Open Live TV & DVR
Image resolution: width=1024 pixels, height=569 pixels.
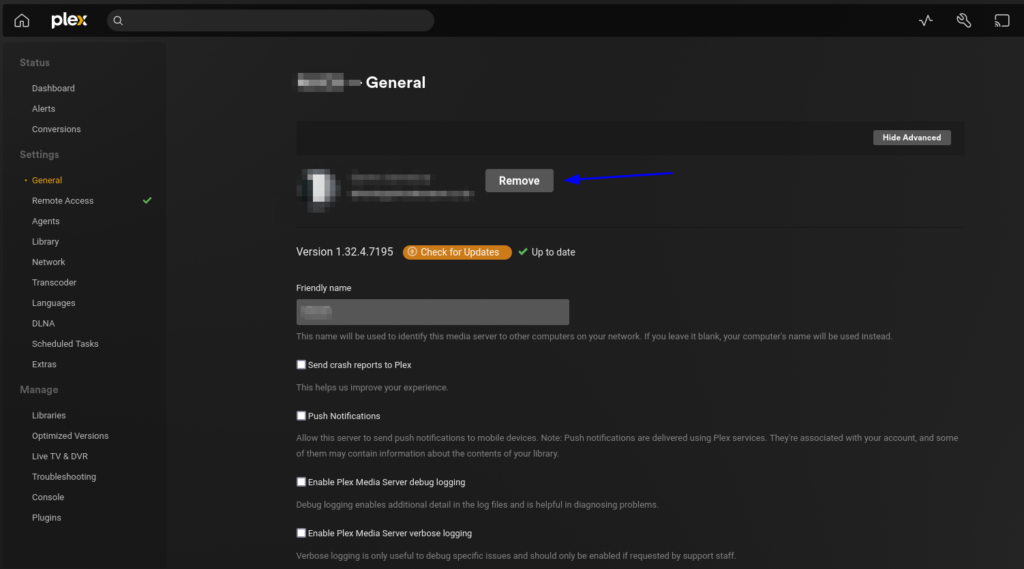click(60, 456)
